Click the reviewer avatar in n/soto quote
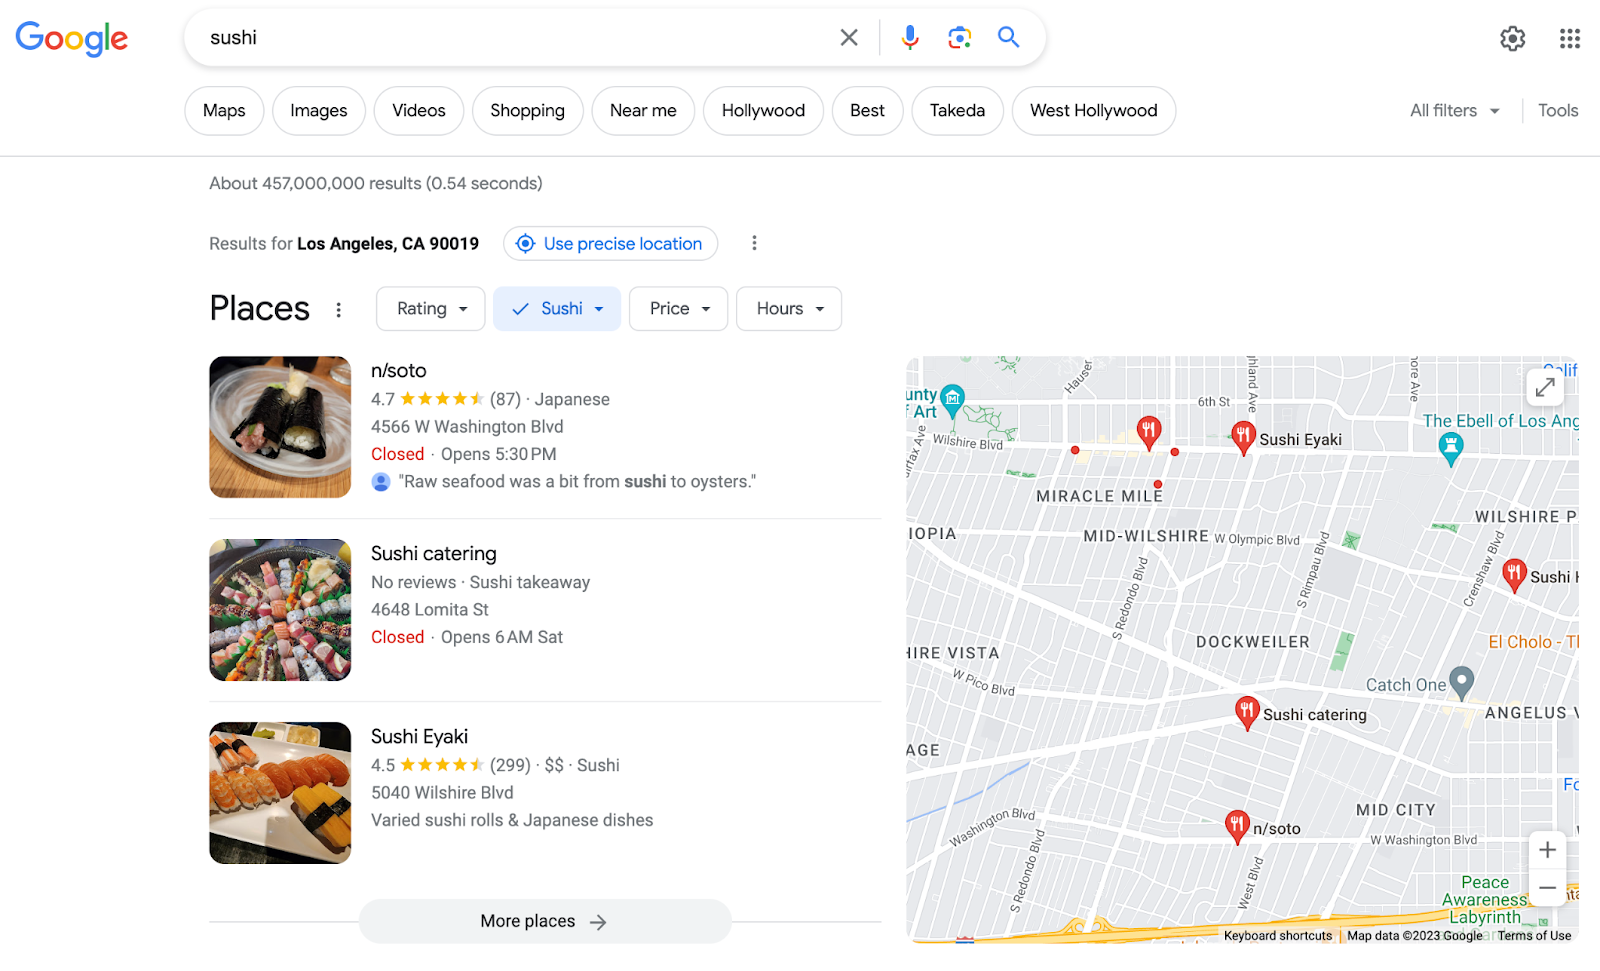The height and width of the screenshot is (971, 1600). 381,482
